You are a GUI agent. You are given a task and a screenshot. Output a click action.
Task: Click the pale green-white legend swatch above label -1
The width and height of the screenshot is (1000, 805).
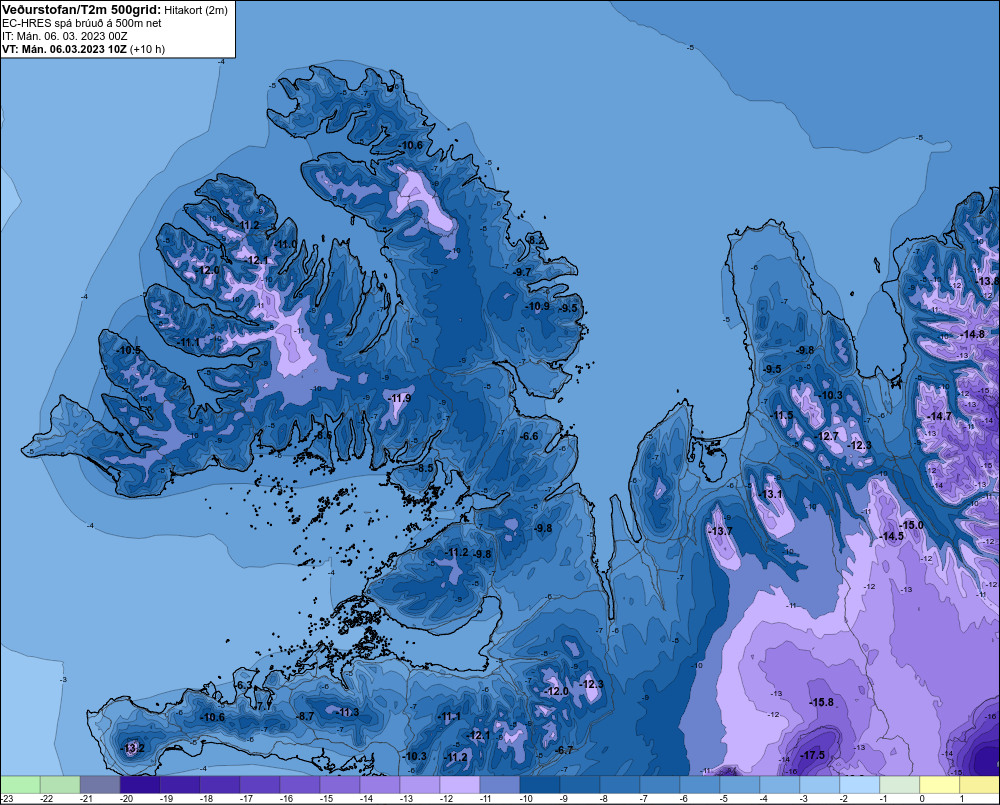coord(899,785)
